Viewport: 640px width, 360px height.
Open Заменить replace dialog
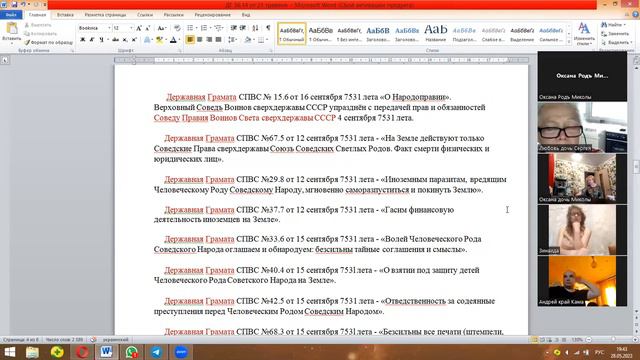click(x=616, y=33)
